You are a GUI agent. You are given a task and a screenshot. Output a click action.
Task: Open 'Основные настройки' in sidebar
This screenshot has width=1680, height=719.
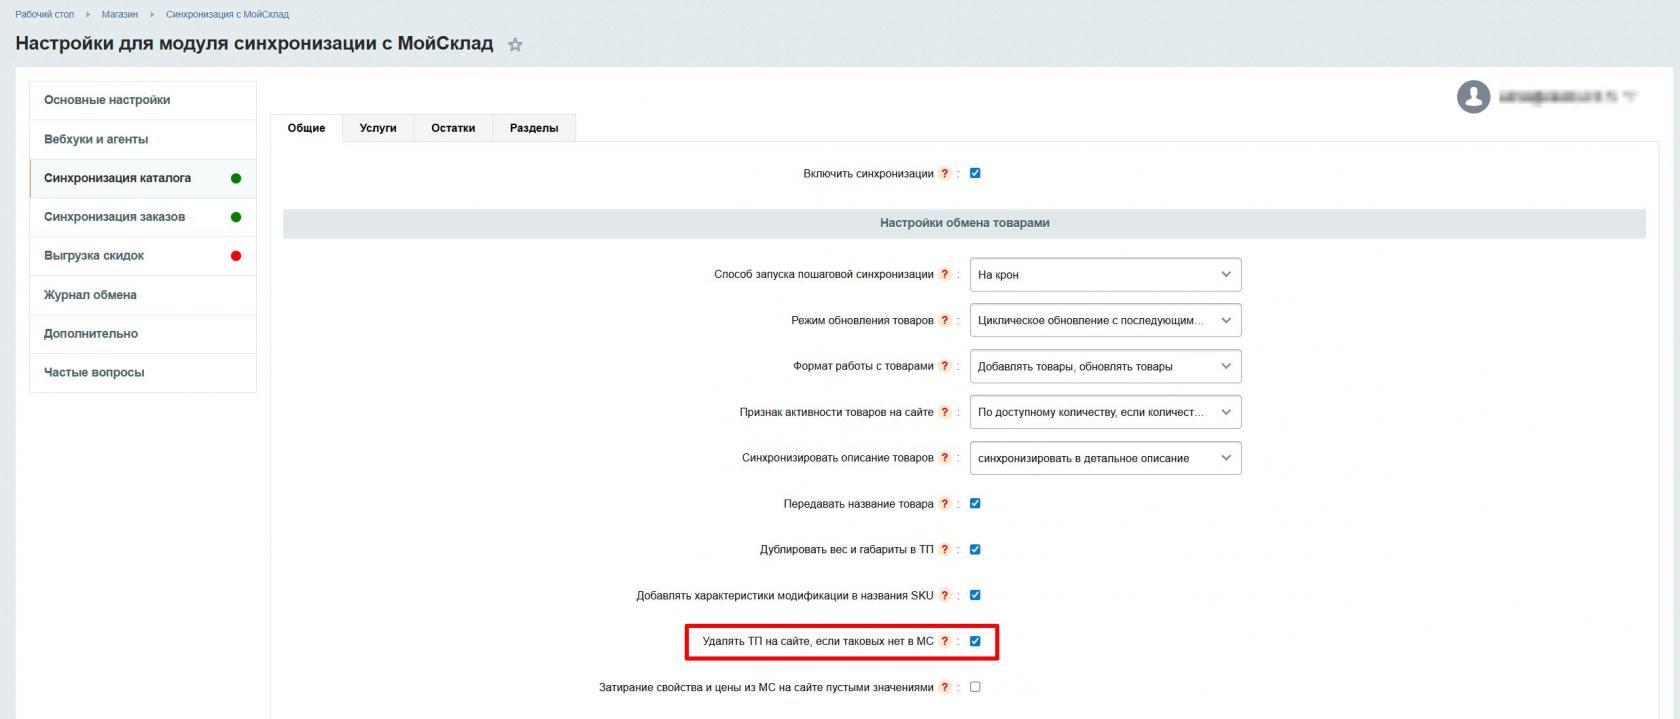pyautogui.click(x=143, y=101)
